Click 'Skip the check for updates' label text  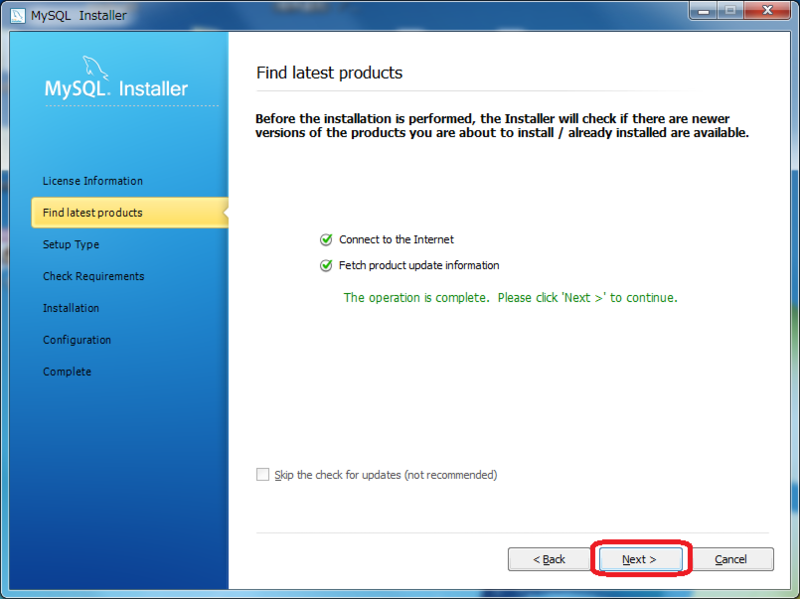pos(386,475)
